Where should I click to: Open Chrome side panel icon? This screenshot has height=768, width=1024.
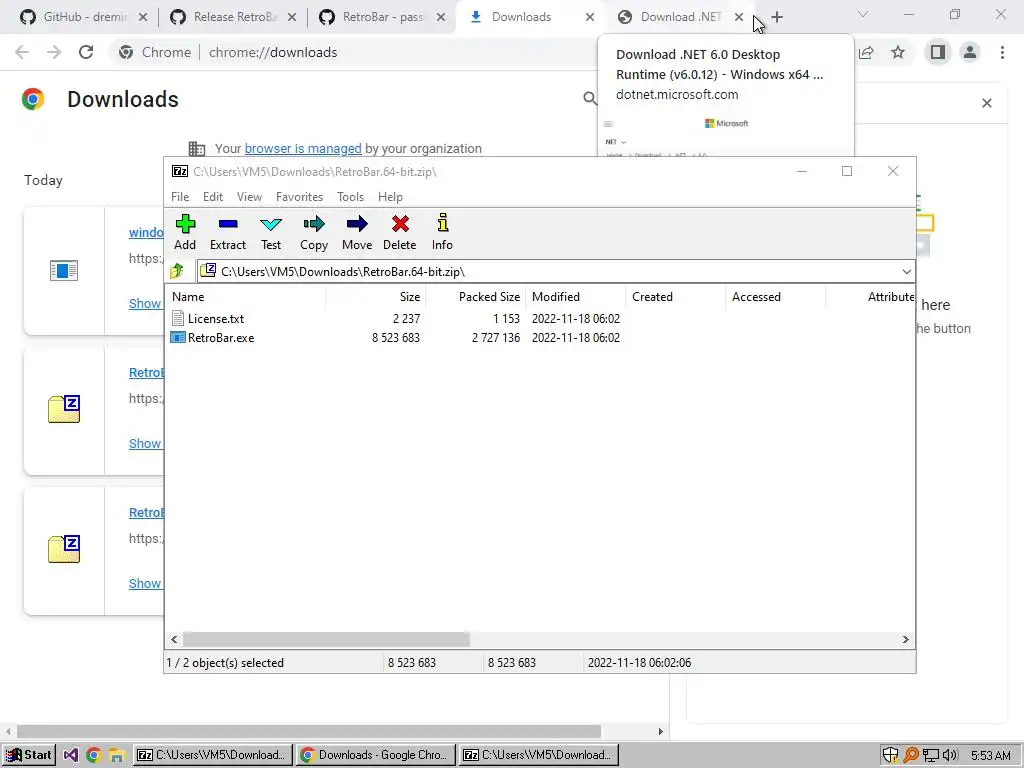coord(938,52)
